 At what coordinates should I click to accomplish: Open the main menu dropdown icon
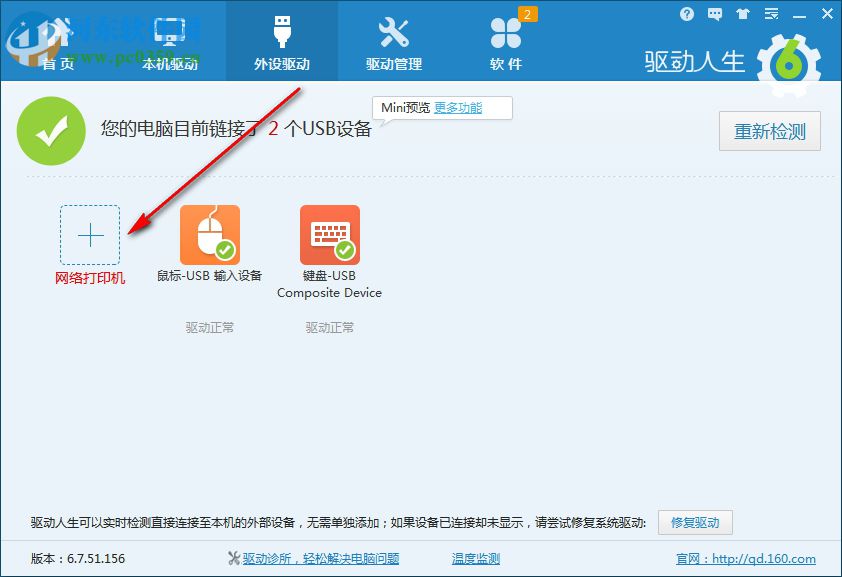point(771,13)
